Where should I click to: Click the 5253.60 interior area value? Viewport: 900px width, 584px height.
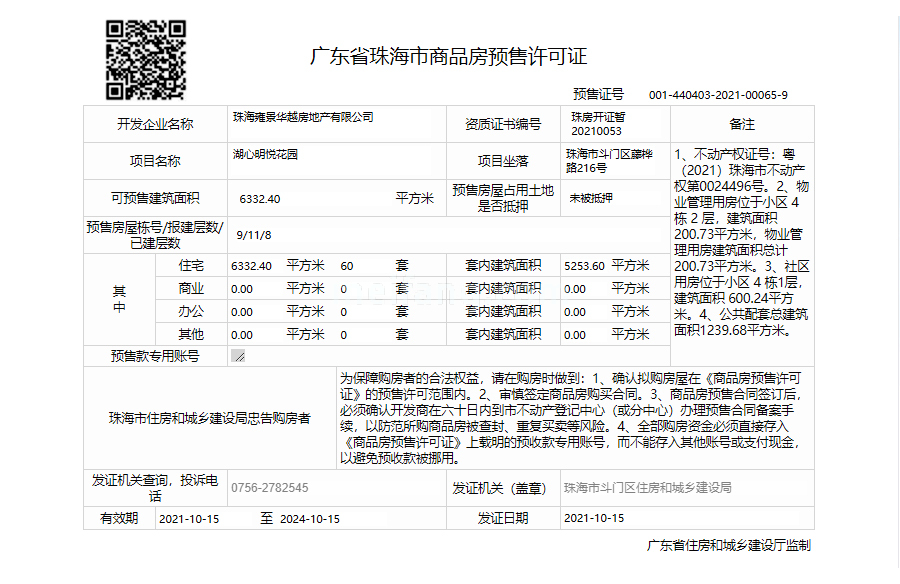pyautogui.click(x=584, y=266)
